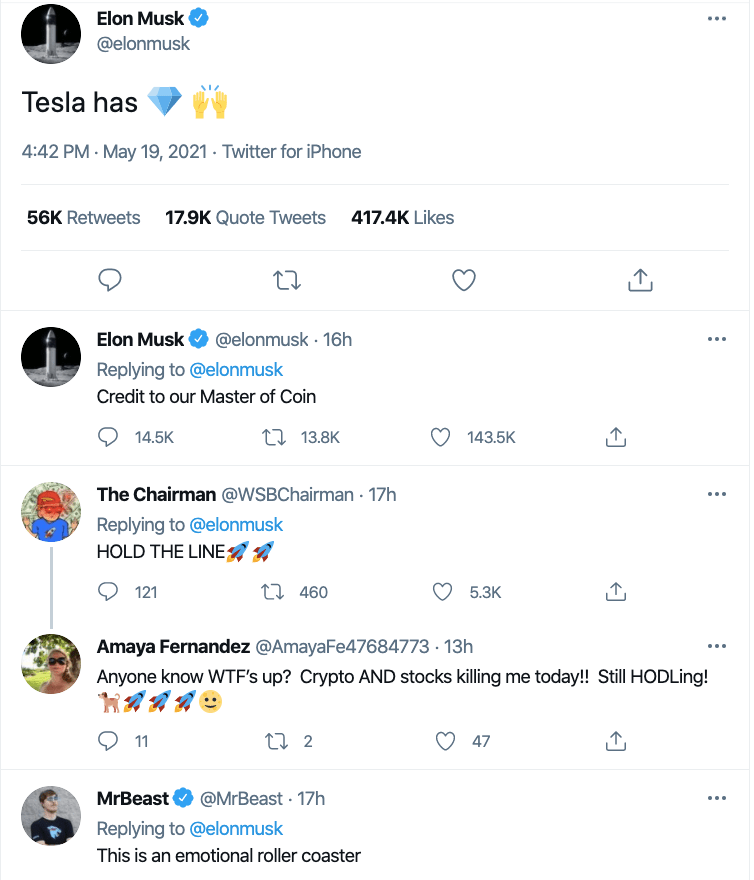View the 17.9K Quote Tweets
Viewport: 754px width, 880px height.
246,217
